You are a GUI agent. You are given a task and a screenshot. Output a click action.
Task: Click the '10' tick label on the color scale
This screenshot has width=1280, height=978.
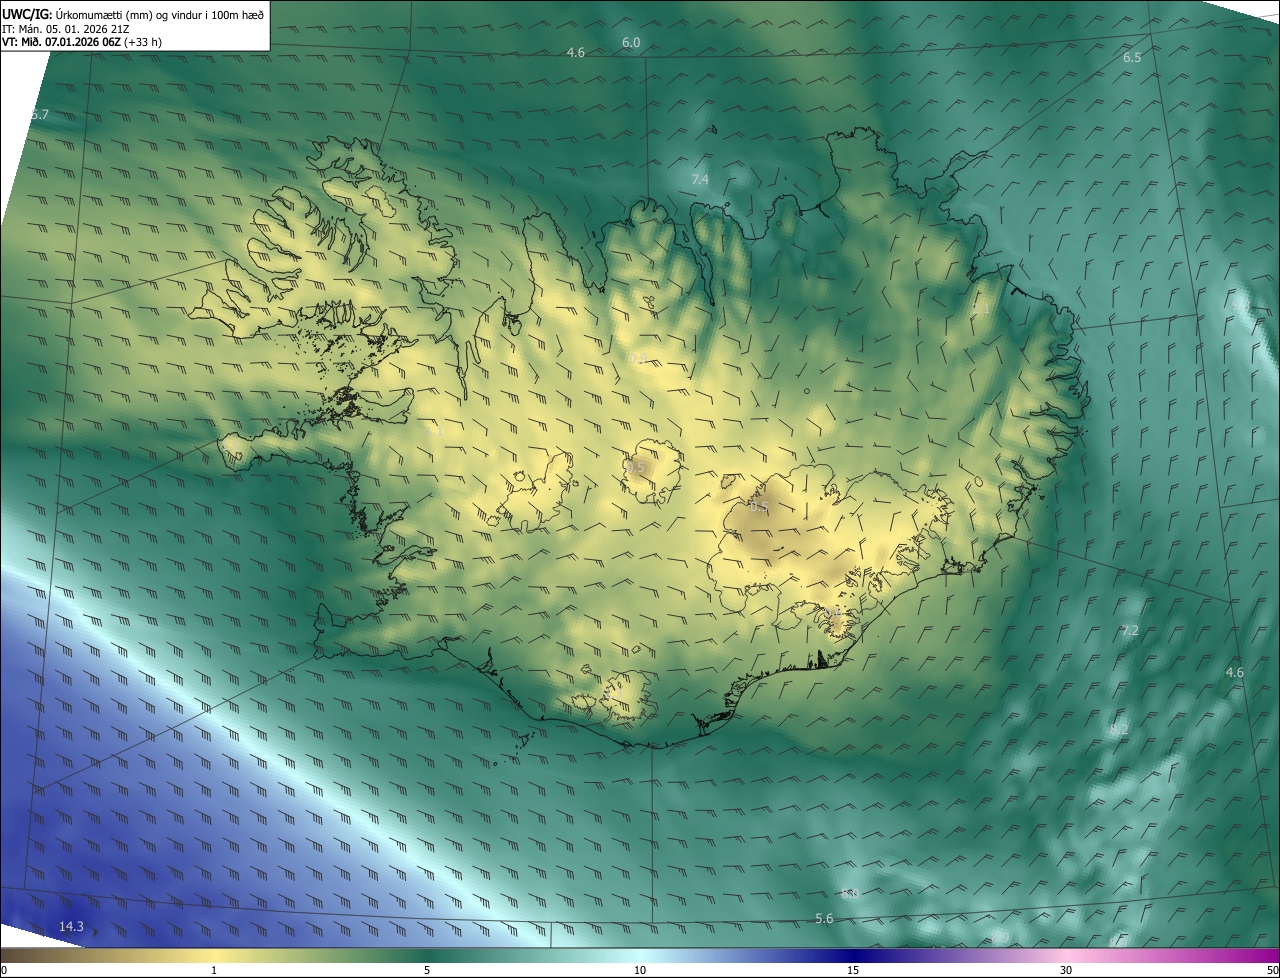[640, 971]
